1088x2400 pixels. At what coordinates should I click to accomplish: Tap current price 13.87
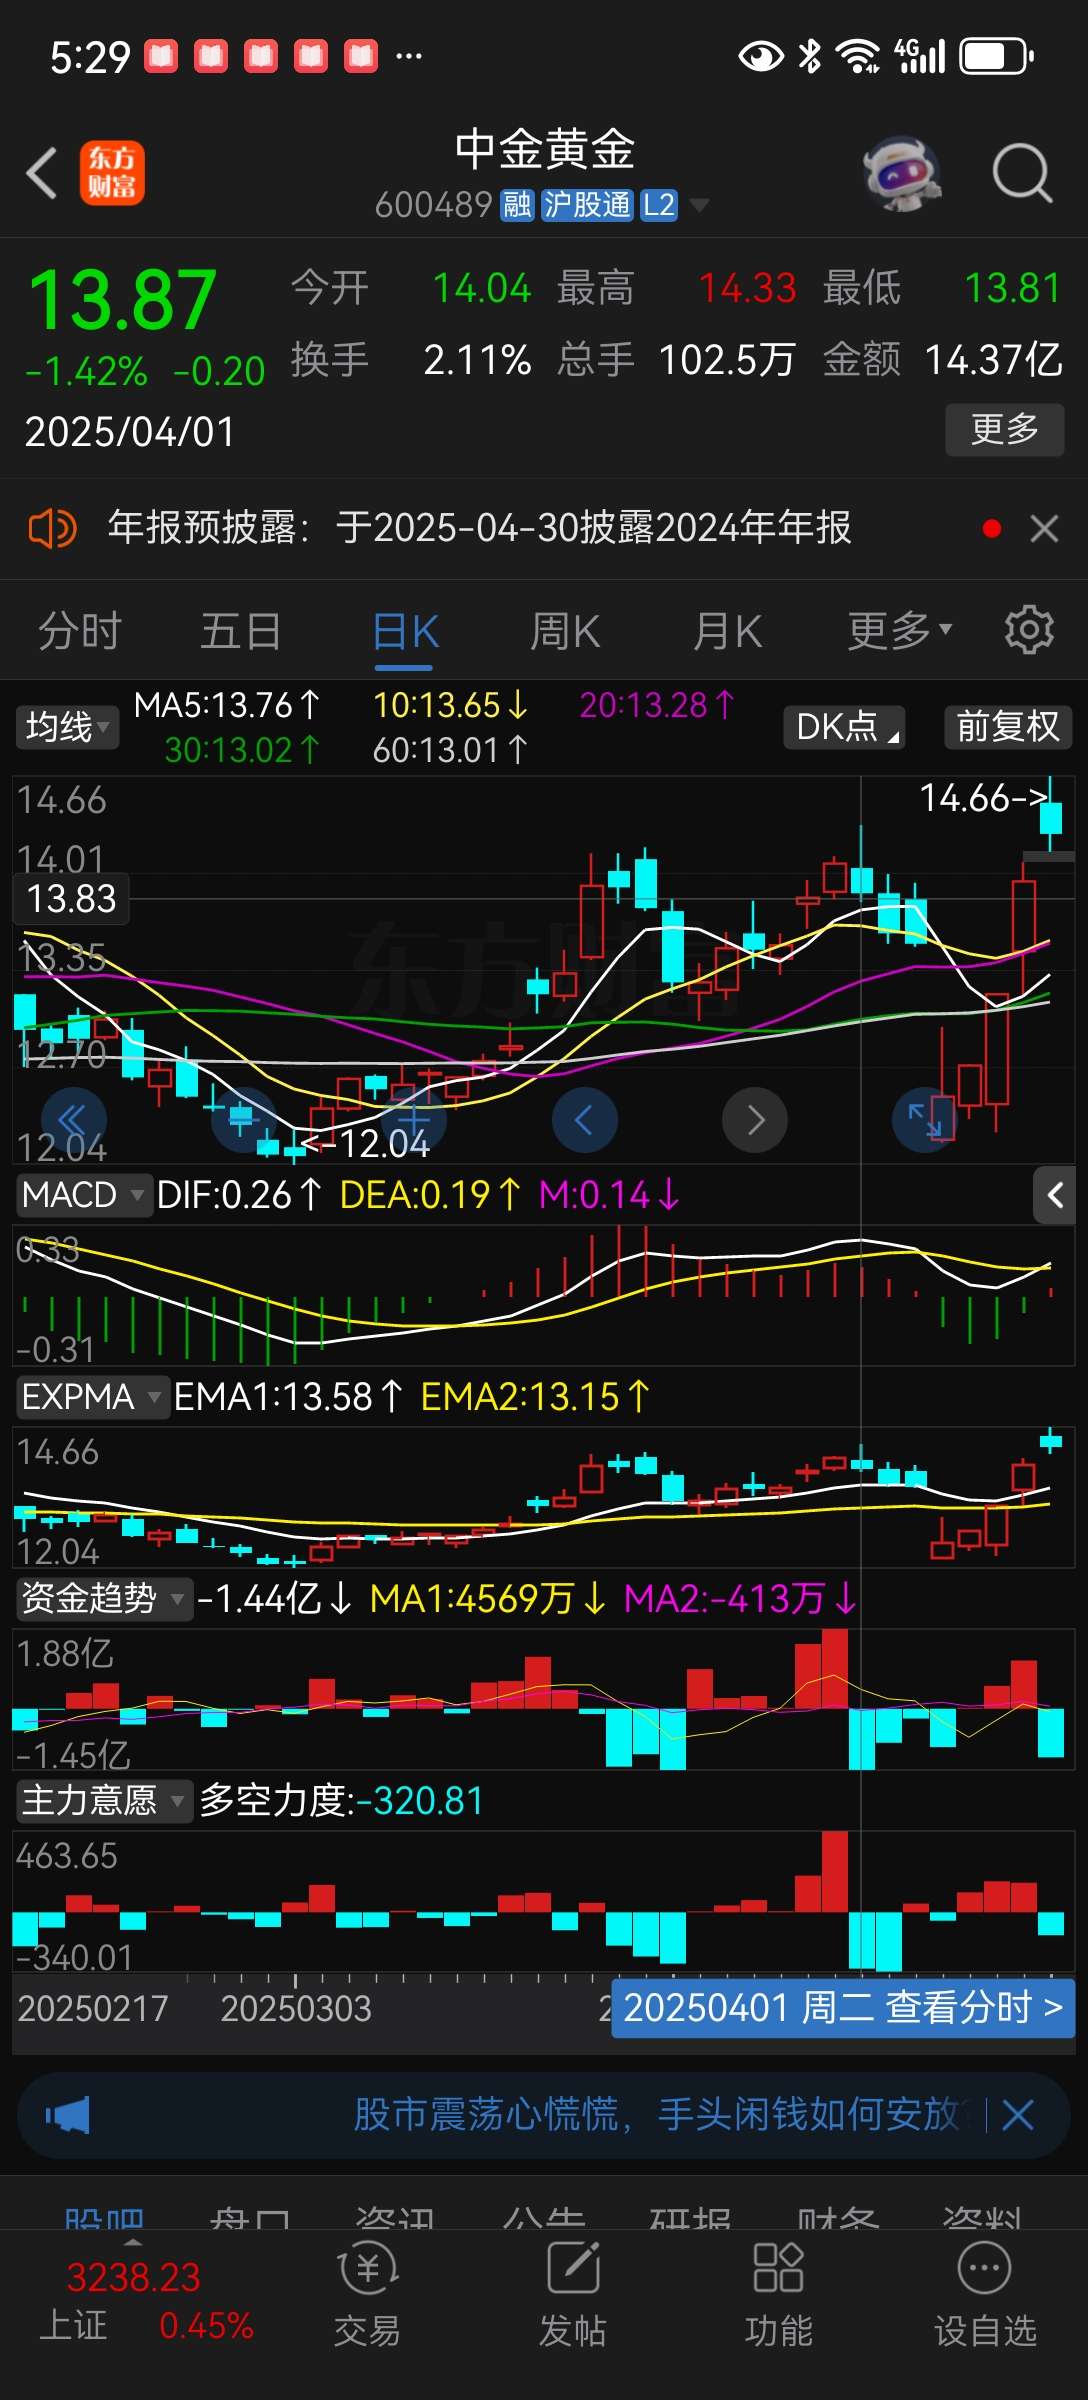point(122,300)
